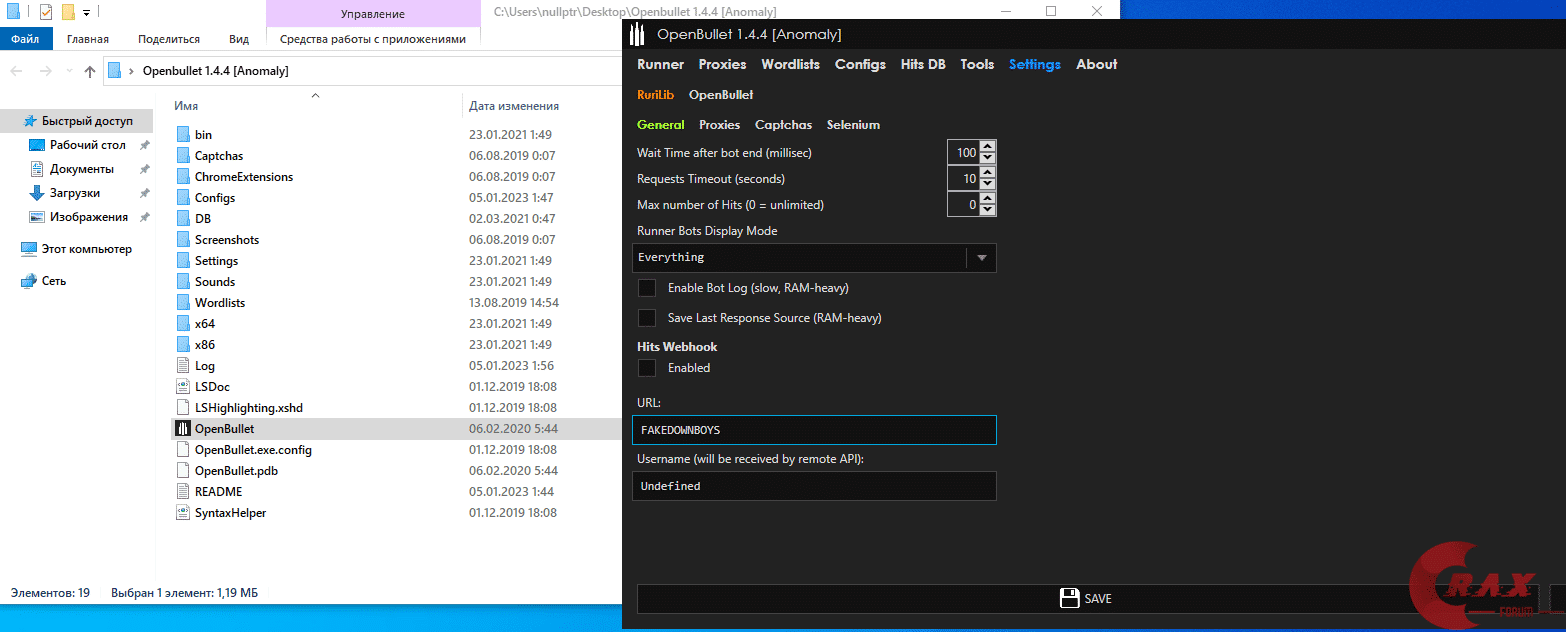Enable the Bot Log checkbox
Viewport: 1566px width, 632px height.
pos(647,288)
